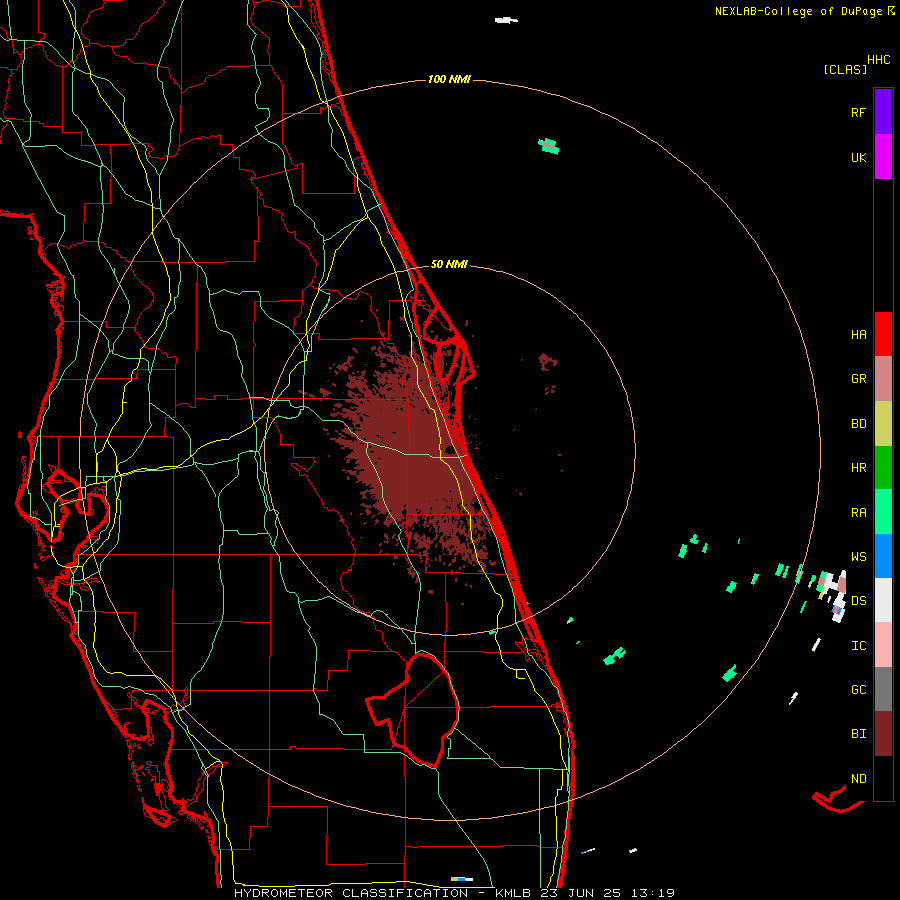
Task: Click the [CLAS] legend header
Action: 845,69
